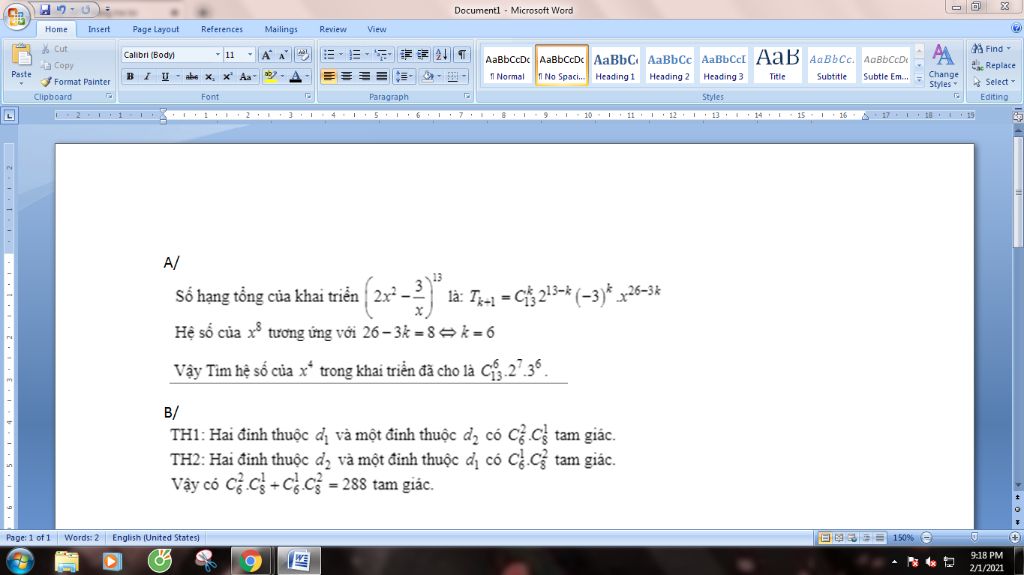
Task: Apply superscript formatting
Action: (227, 76)
